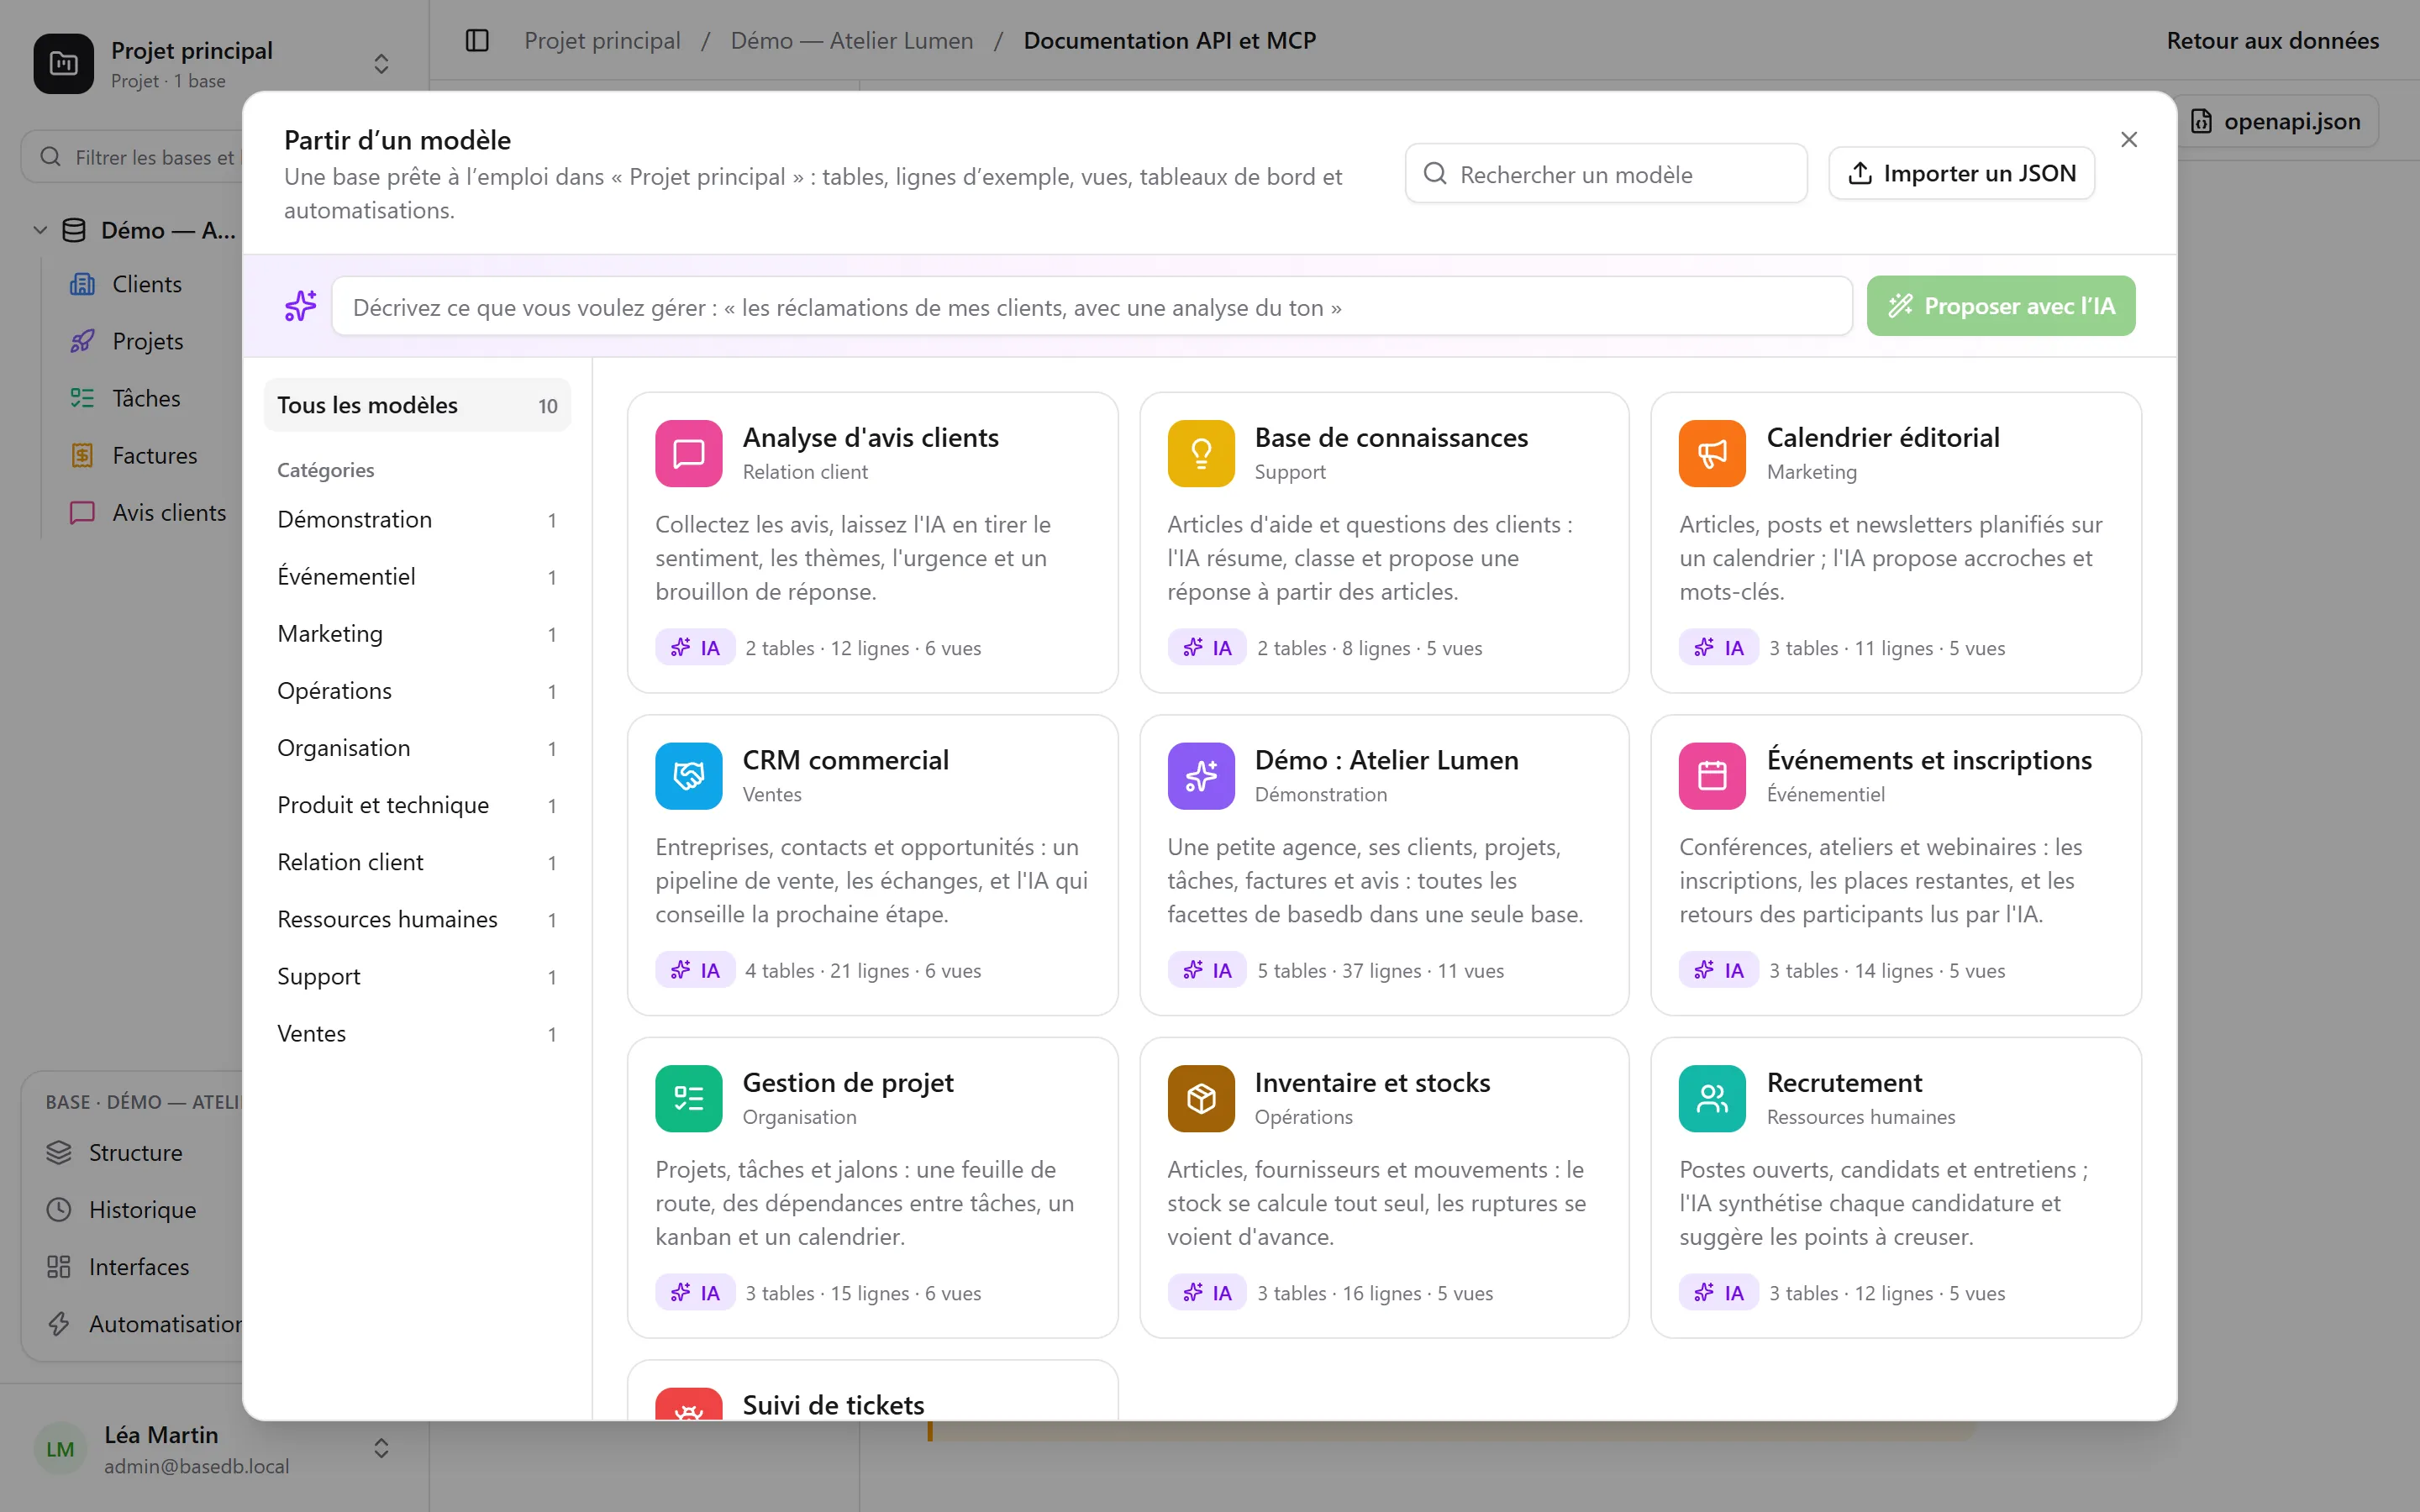This screenshot has height=1512, width=2420.
Task: Click the Tâches list icon in sidebar
Action: coord(82,398)
